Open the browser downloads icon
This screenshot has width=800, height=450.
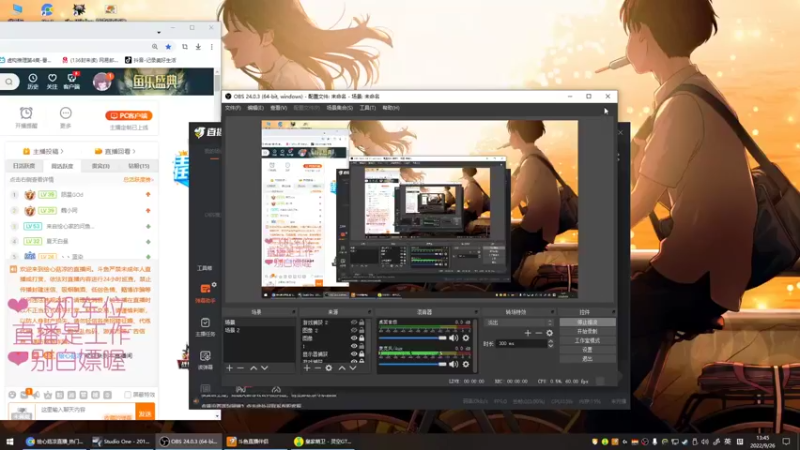click(198, 46)
